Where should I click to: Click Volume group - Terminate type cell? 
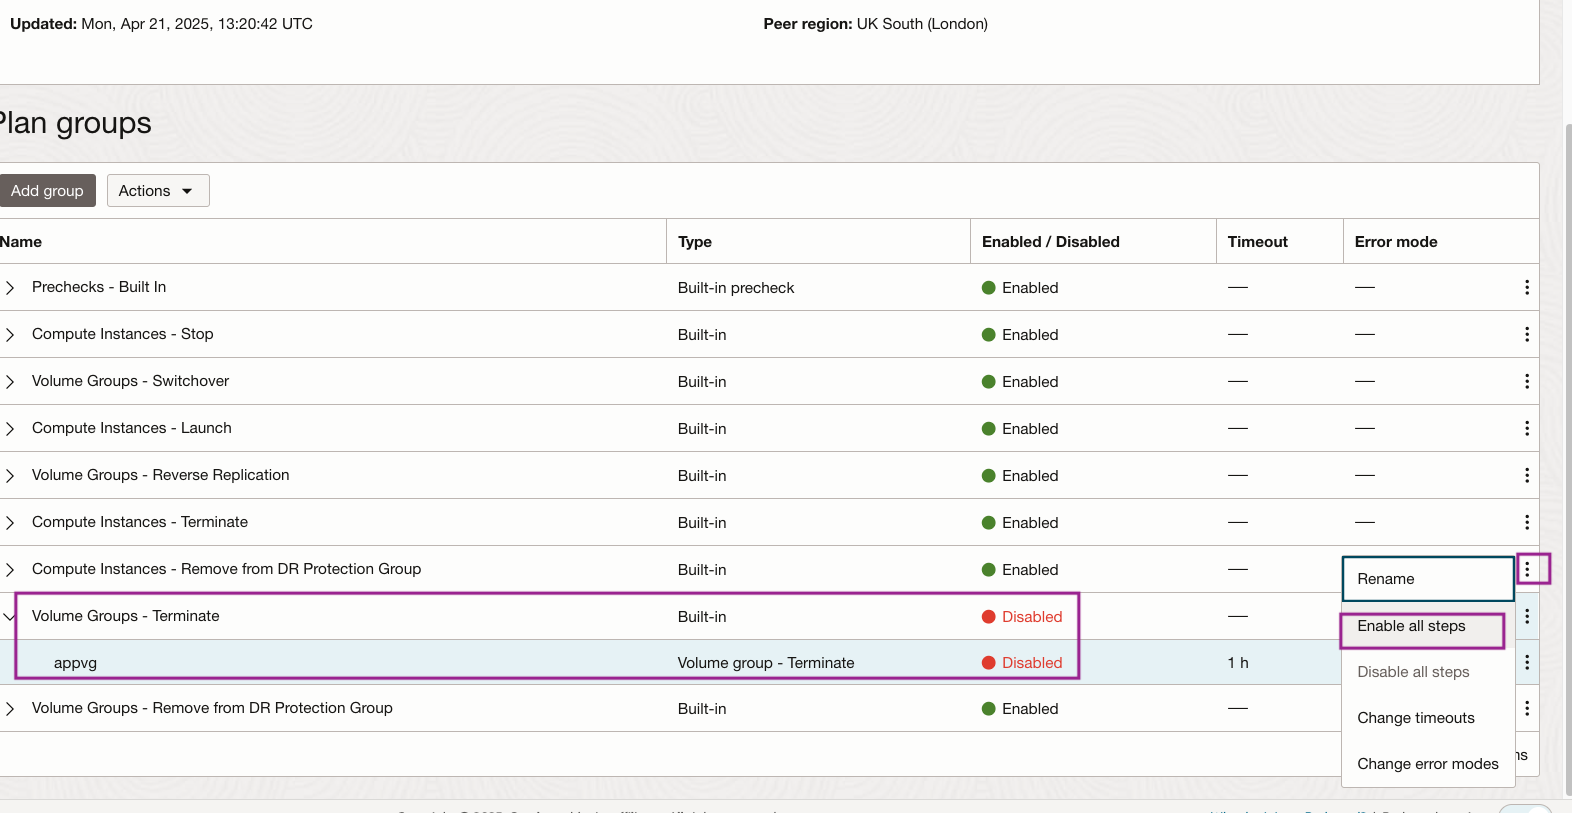pos(766,663)
